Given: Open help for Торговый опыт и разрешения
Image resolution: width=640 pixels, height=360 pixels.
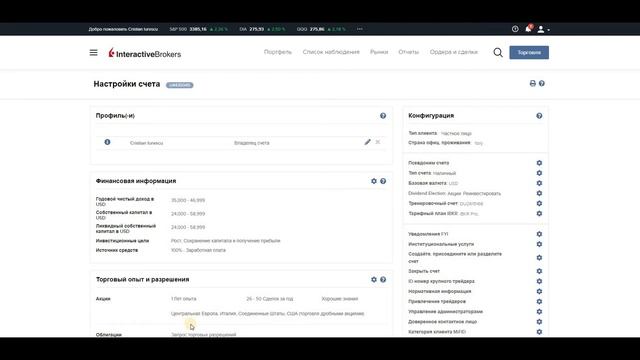Looking at the screenshot, I should pos(383,280).
